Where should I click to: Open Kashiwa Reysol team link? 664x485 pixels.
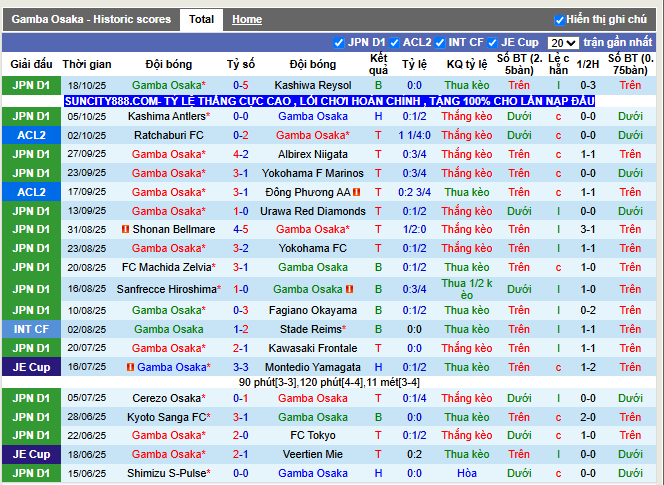[x=313, y=86]
